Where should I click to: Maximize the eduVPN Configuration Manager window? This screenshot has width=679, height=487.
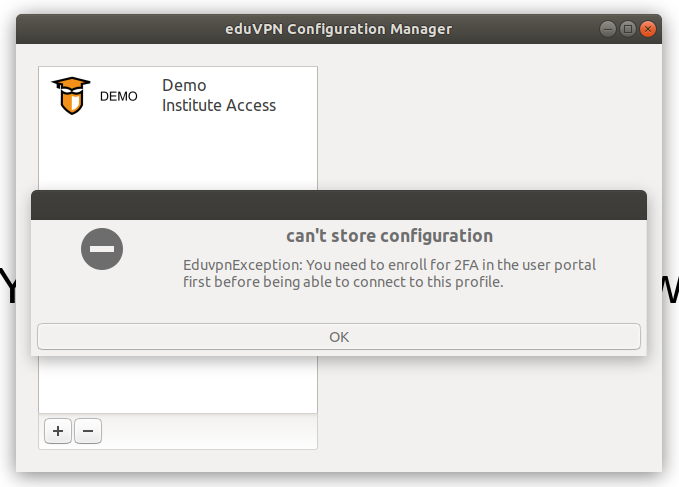(x=628, y=29)
